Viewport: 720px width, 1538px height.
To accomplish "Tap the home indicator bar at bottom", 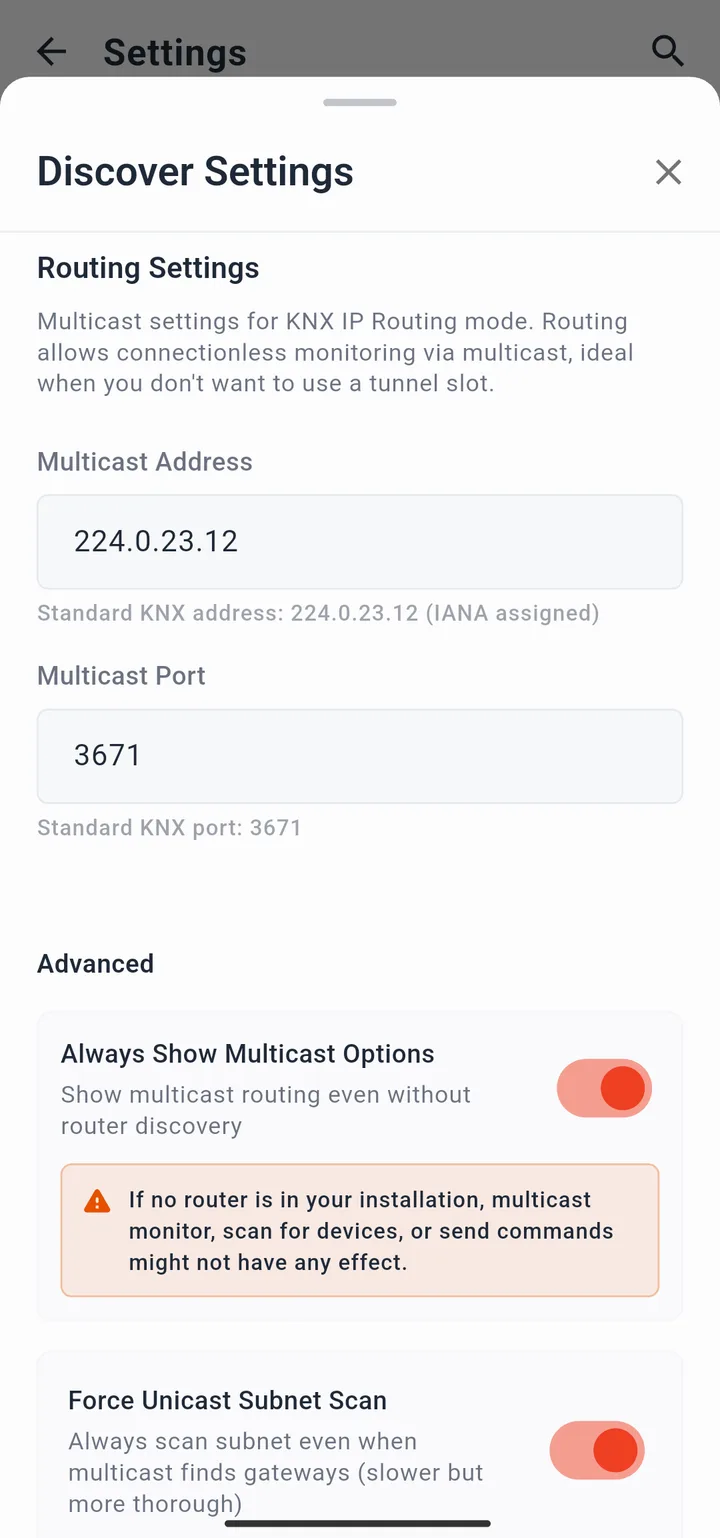I will click(358, 1524).
